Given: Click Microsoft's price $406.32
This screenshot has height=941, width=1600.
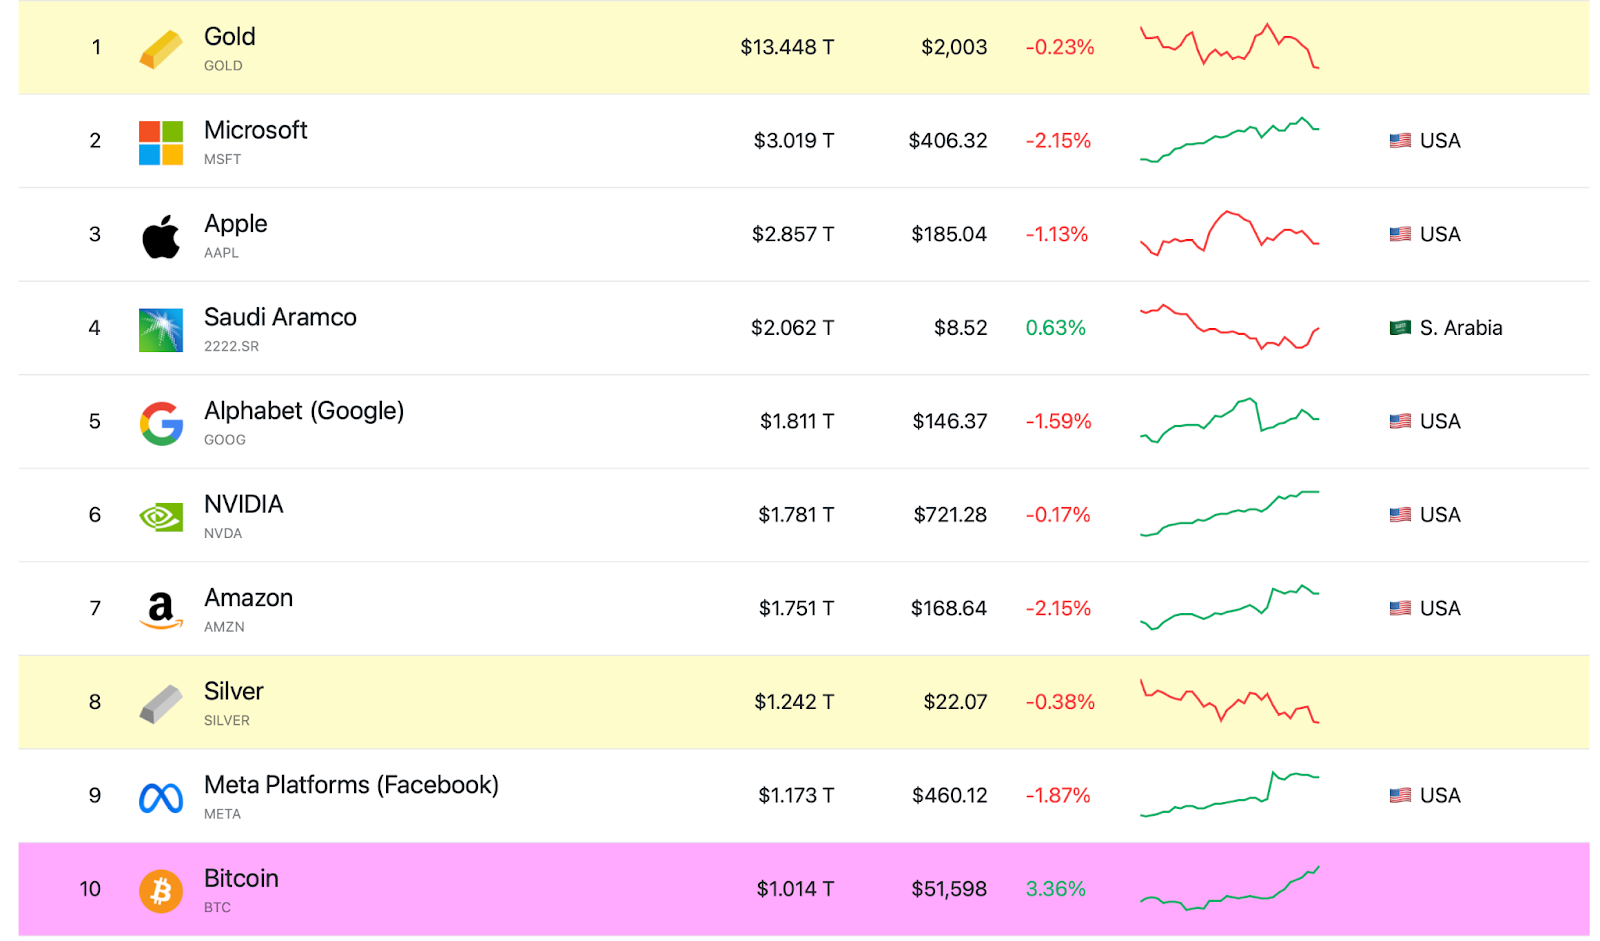Looking at the screenshot, I should coord(948,141).
